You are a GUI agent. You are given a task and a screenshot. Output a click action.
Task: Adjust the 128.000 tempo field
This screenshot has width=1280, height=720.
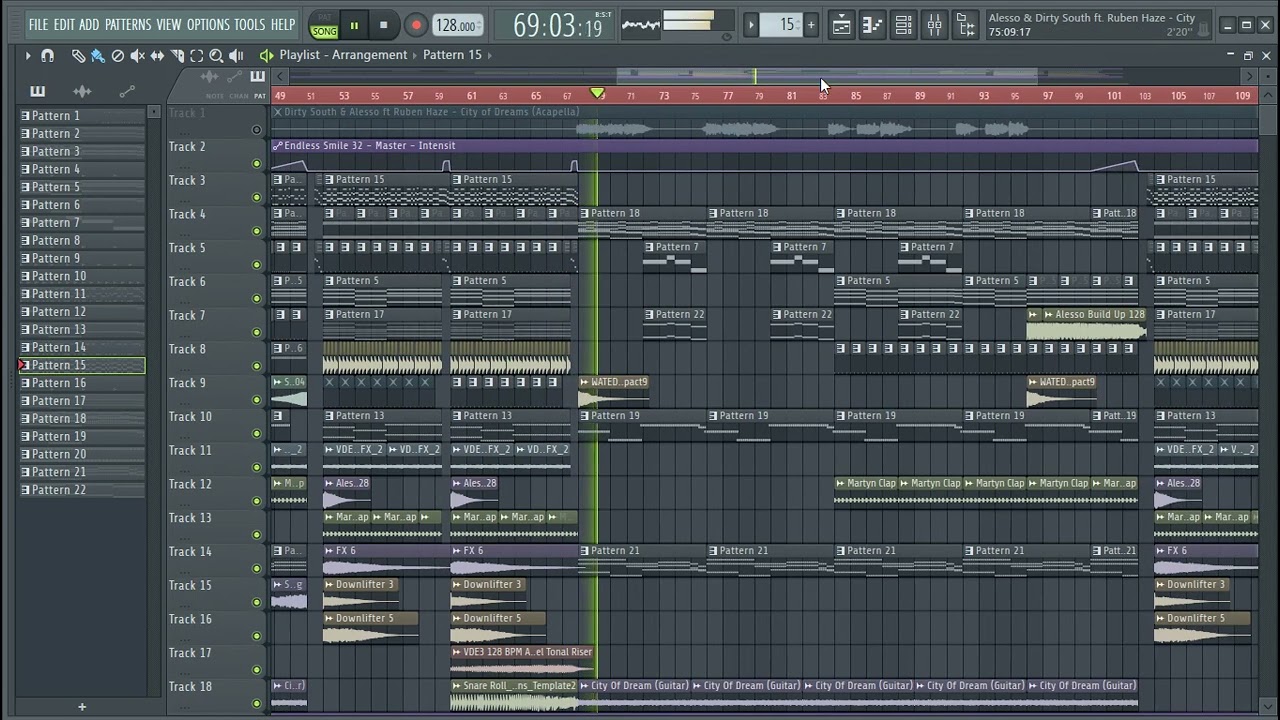click(x=457, y=25)
